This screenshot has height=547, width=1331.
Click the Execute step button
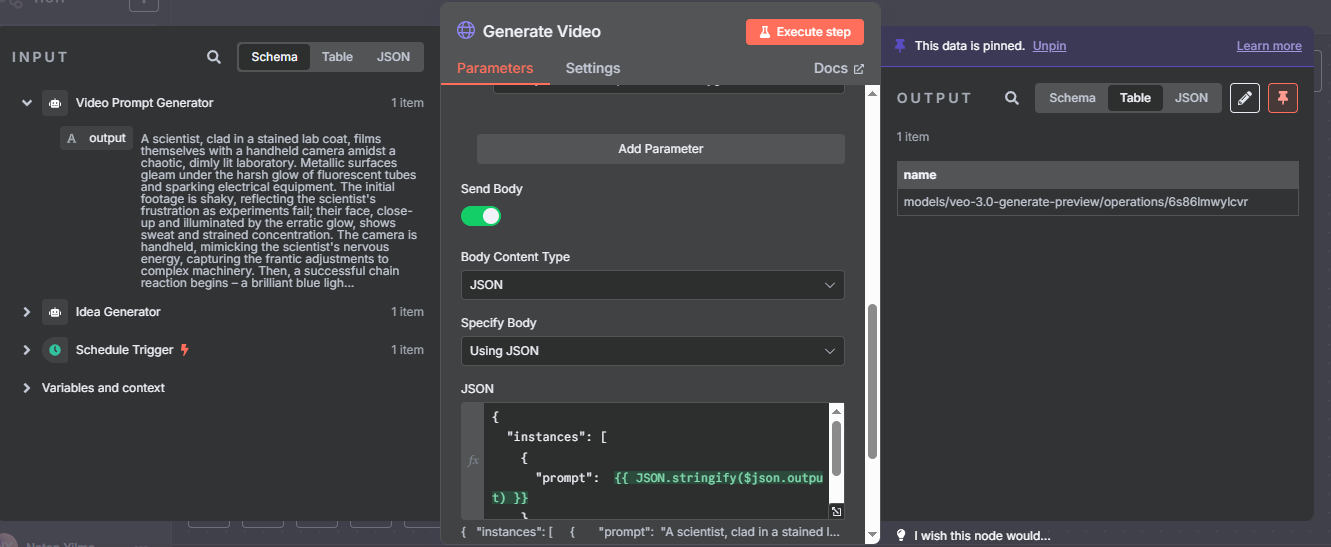click(x=805, y=32)
